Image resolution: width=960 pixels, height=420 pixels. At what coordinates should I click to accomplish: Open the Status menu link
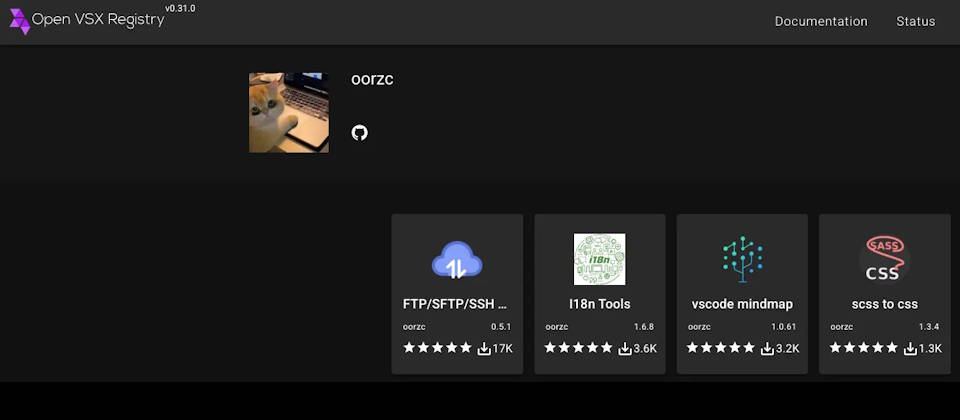(915, 21)
